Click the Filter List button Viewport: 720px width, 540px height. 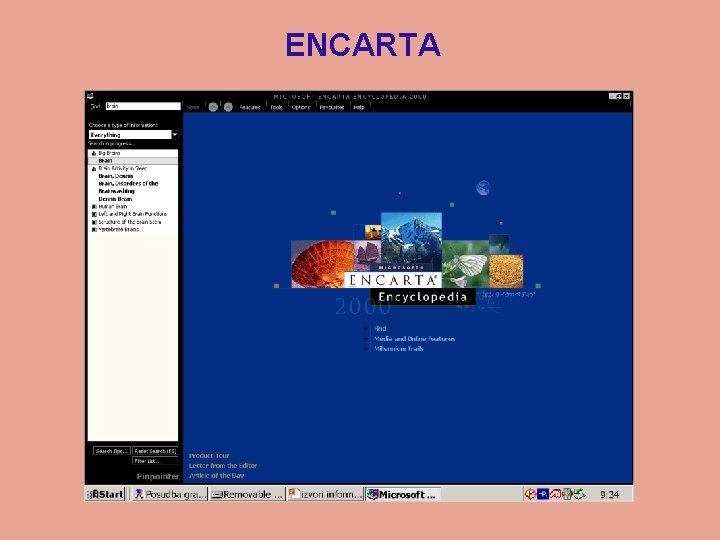coord(155,461)
